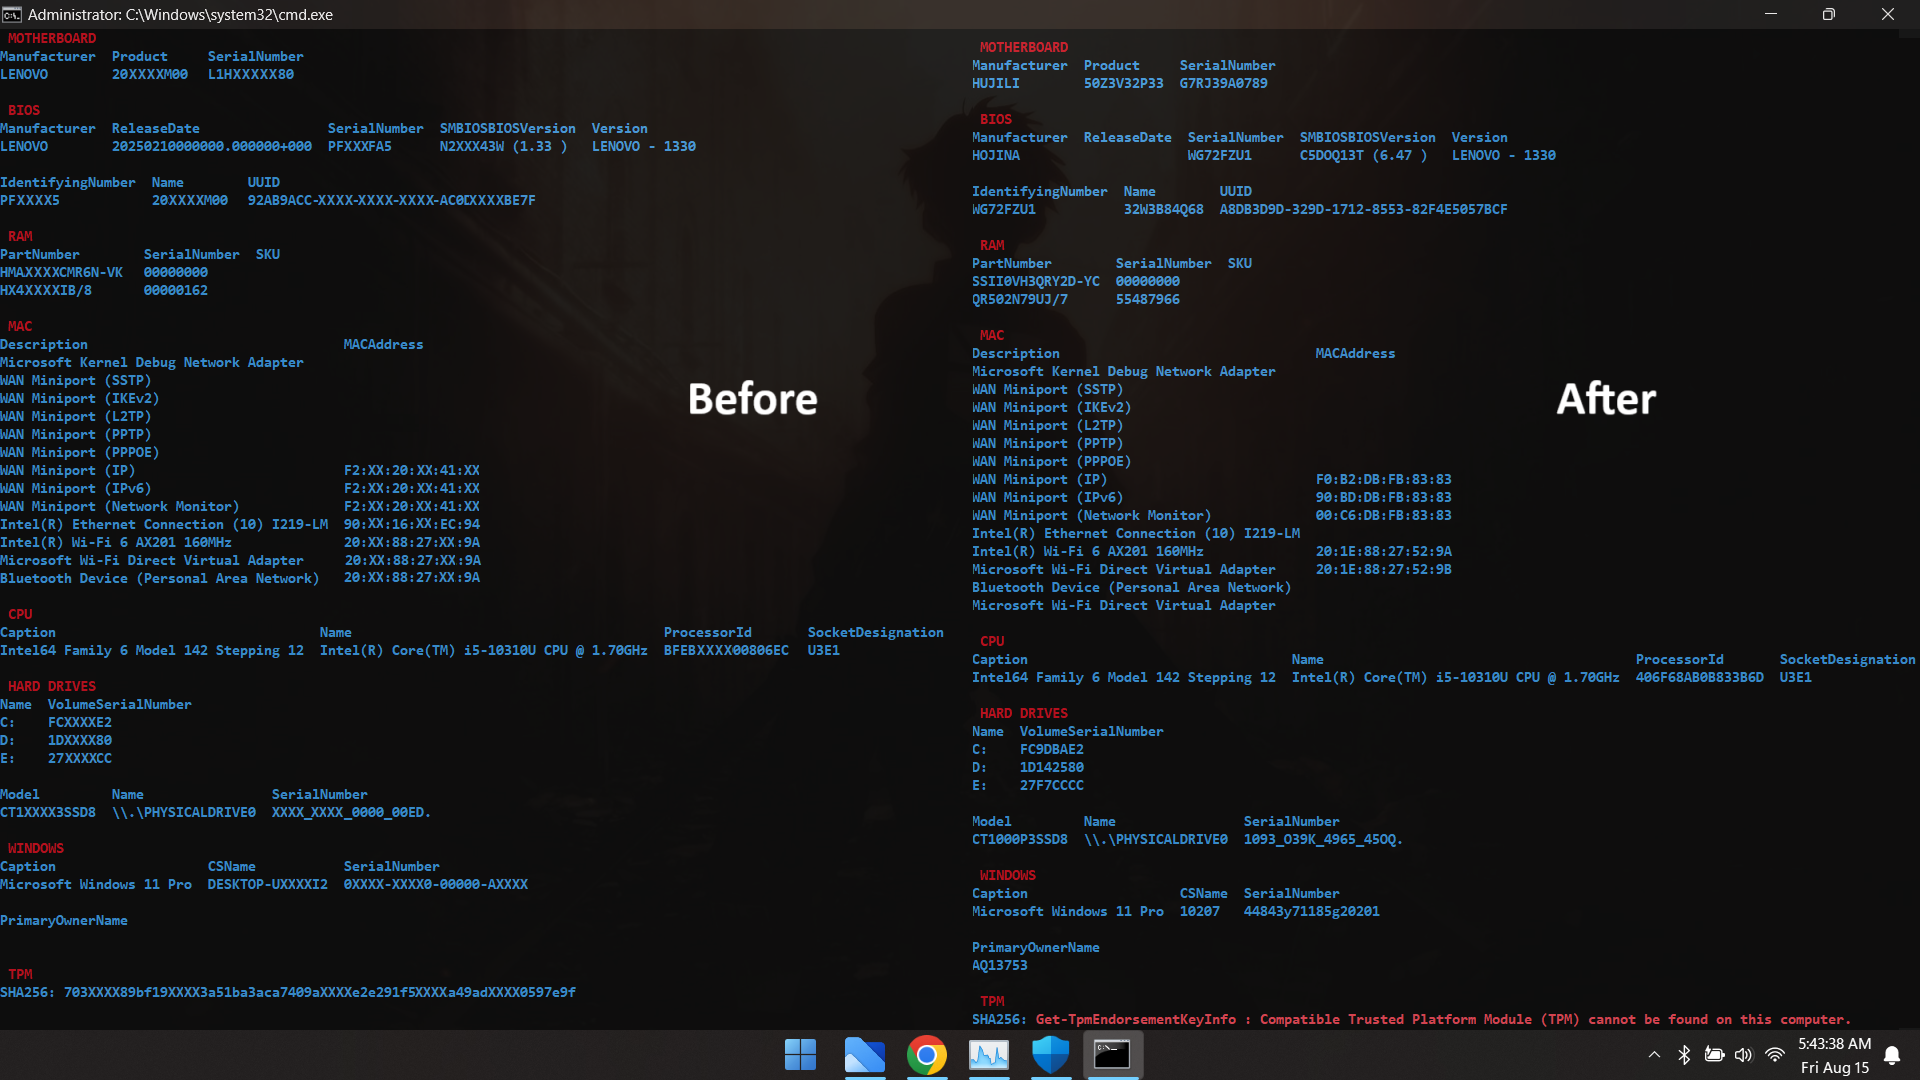This screenshot has height=1080, width=1920.
Task: Open the Wi-Fi network icon
Action: pos(1775,1054)
